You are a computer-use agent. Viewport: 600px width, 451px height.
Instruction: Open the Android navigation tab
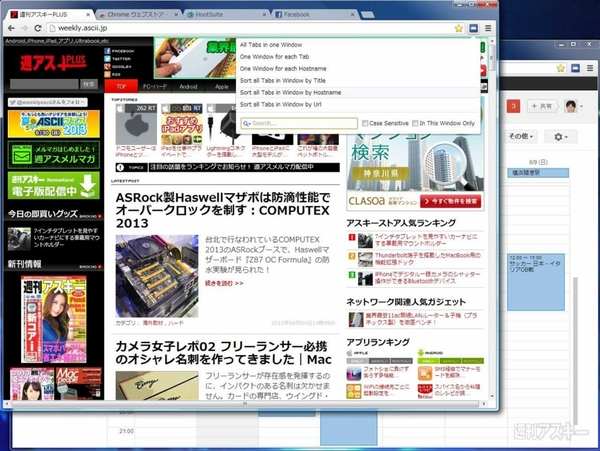(188, 86)
